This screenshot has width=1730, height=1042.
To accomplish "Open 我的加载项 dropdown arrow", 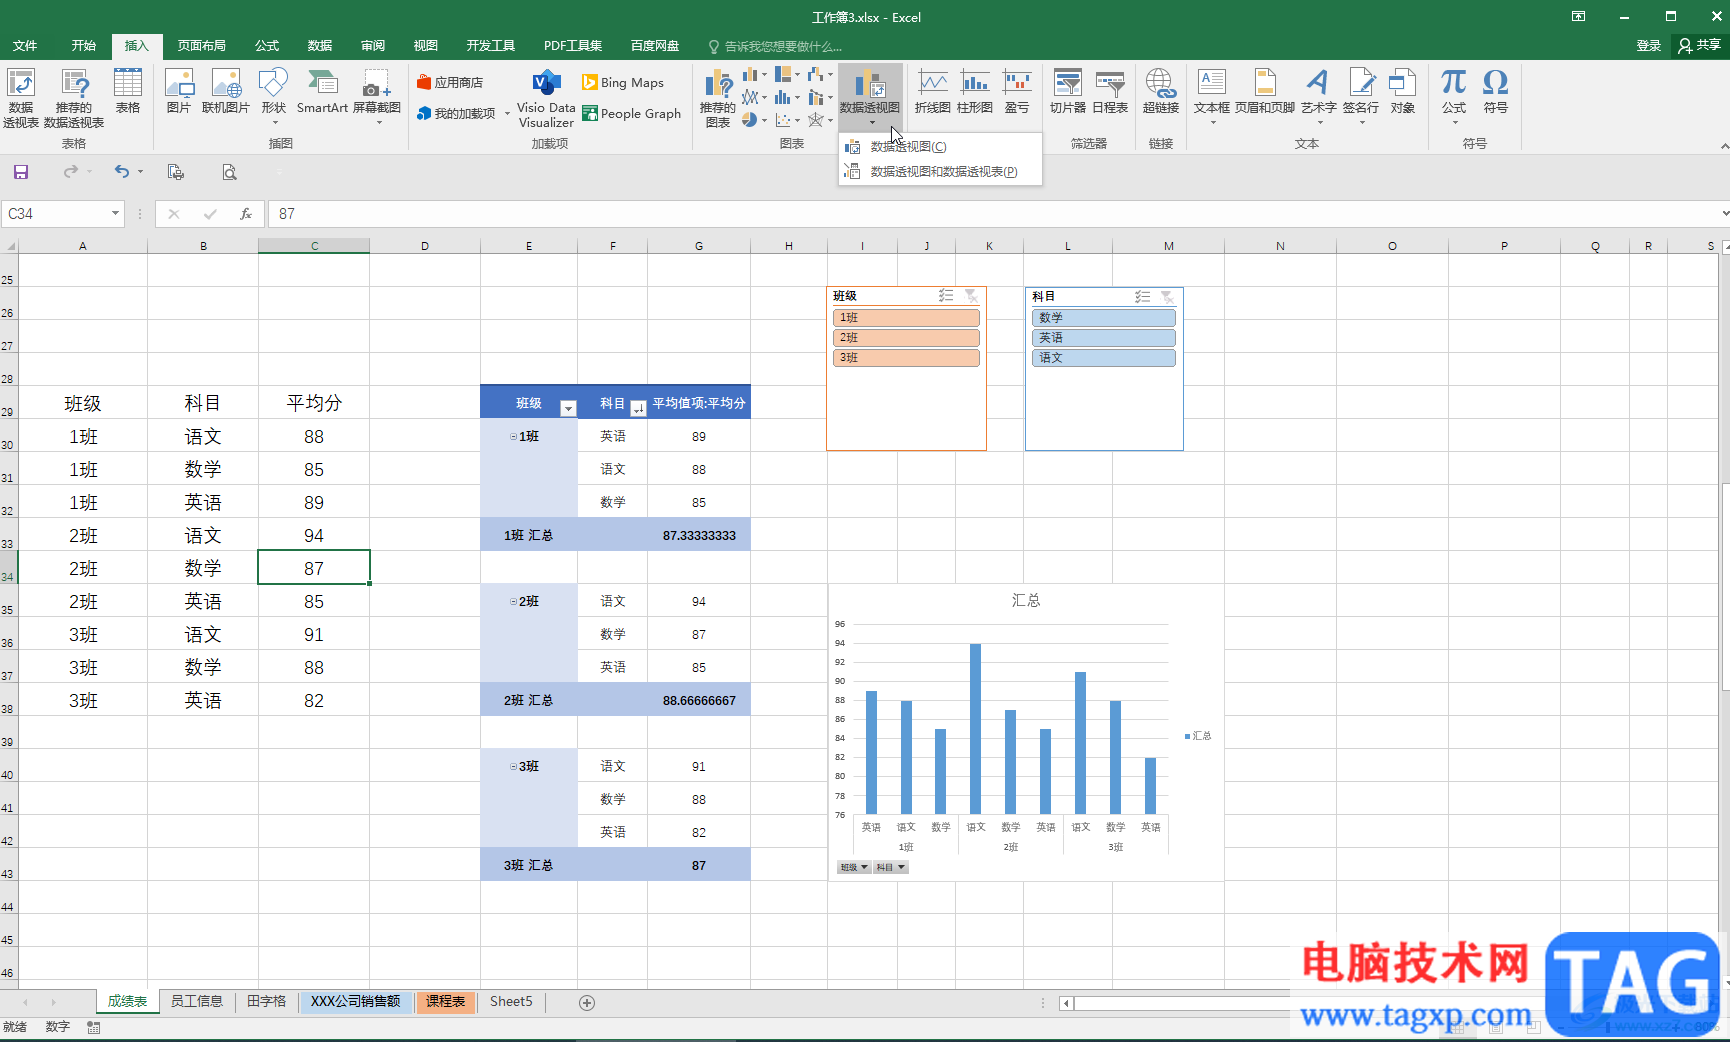I will point(507,114).
